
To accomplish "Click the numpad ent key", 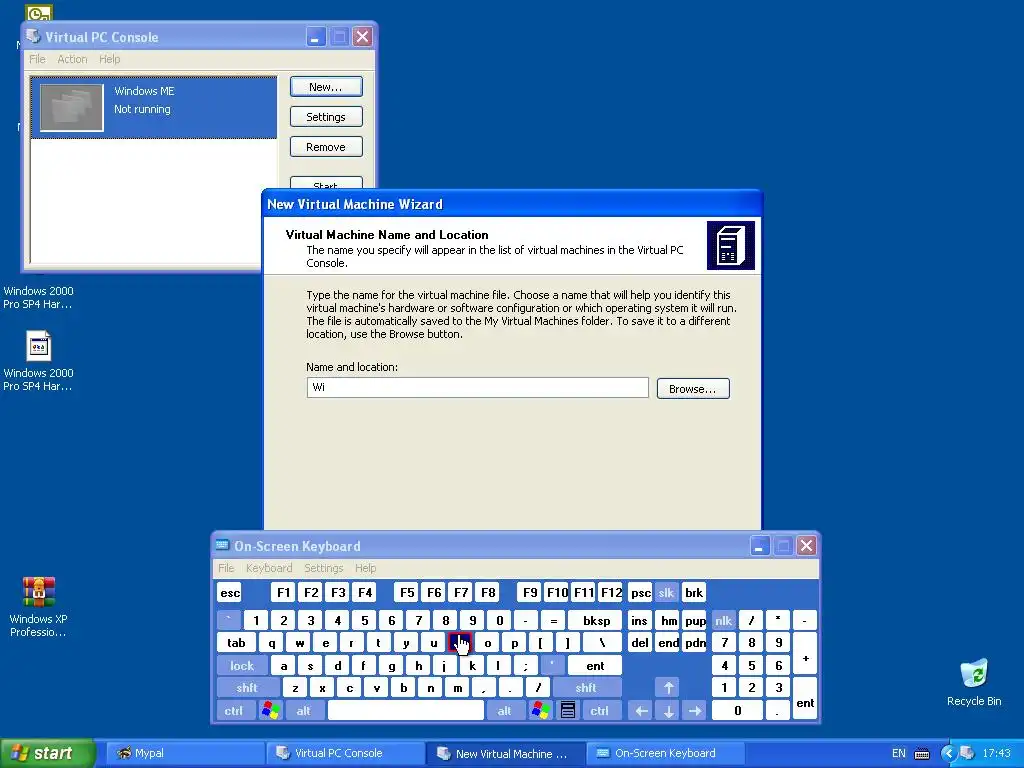I will click(x=805, y=699).
